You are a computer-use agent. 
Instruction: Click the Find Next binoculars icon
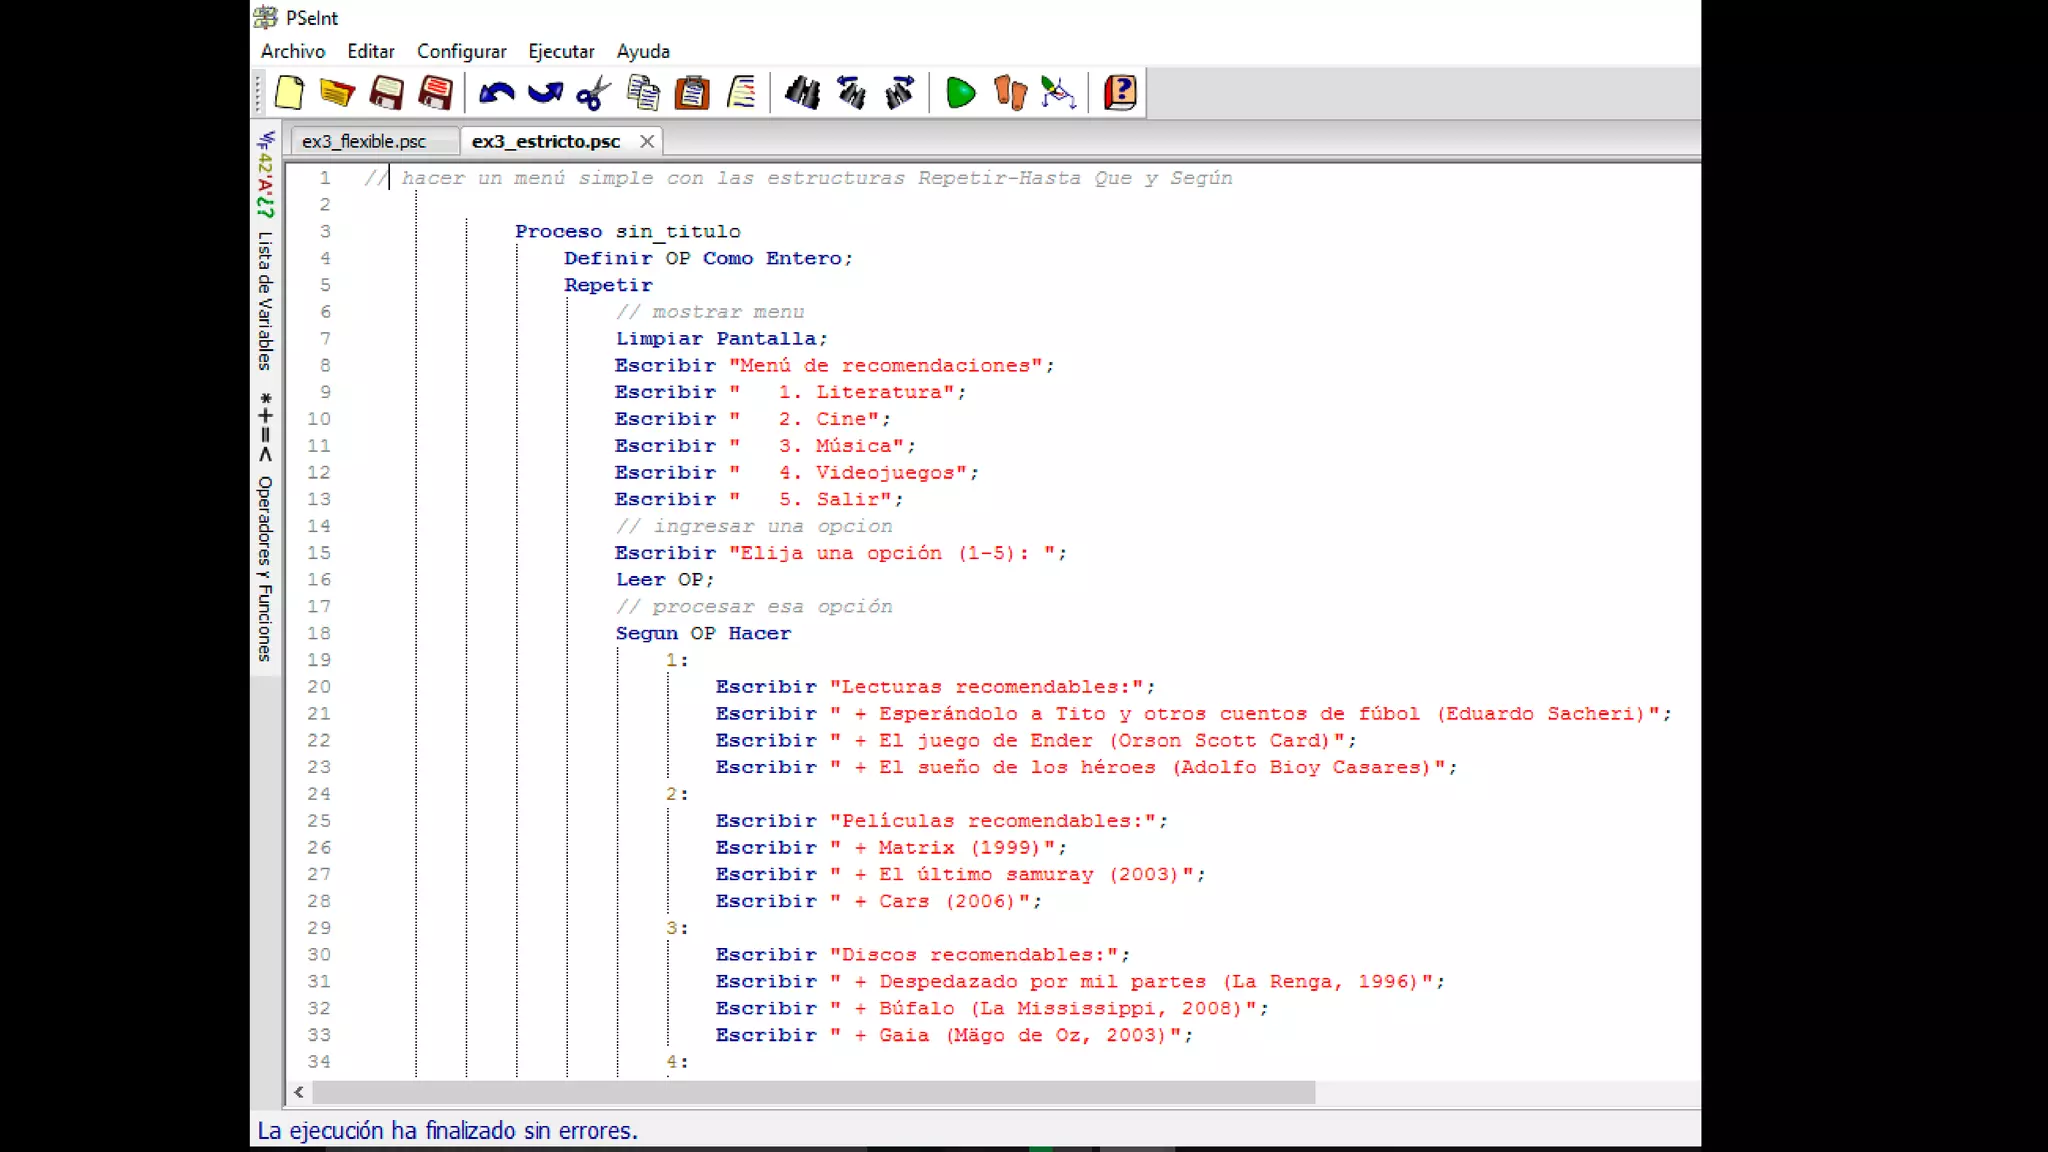point(900,93)
